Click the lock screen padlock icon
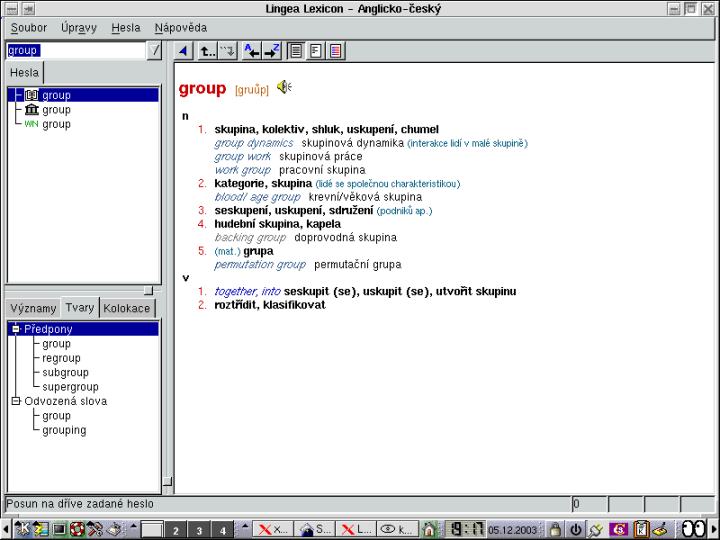Image resolution: width=720 pixels, height=540 pixels. 555,529
